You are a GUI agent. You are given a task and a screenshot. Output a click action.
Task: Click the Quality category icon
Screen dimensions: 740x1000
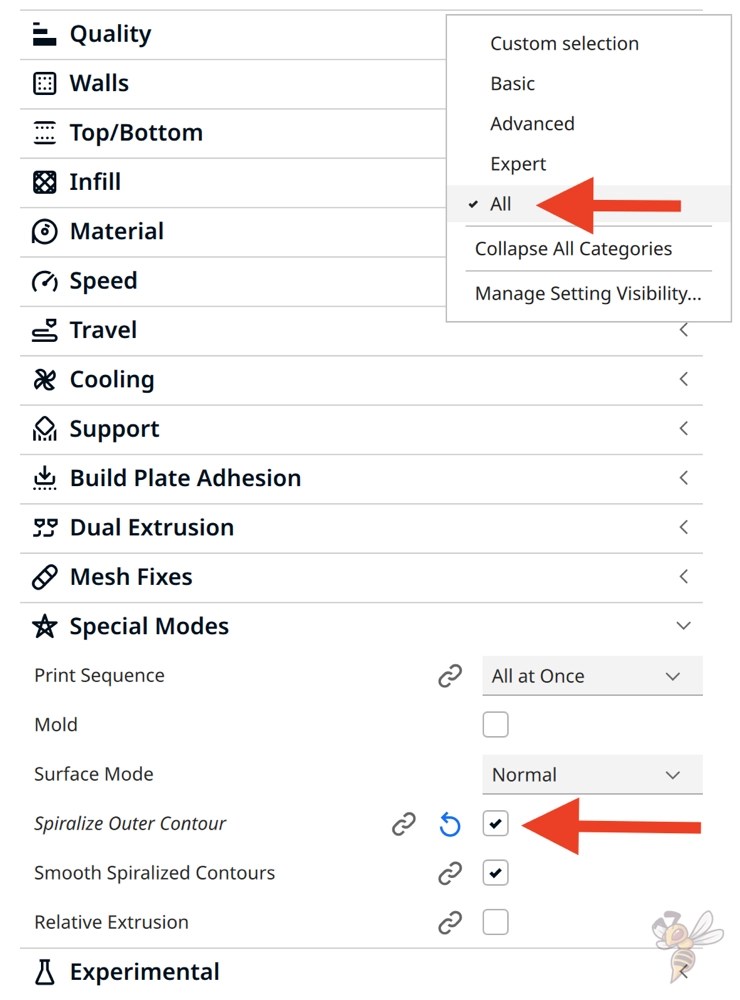click(x=44, y=33)
